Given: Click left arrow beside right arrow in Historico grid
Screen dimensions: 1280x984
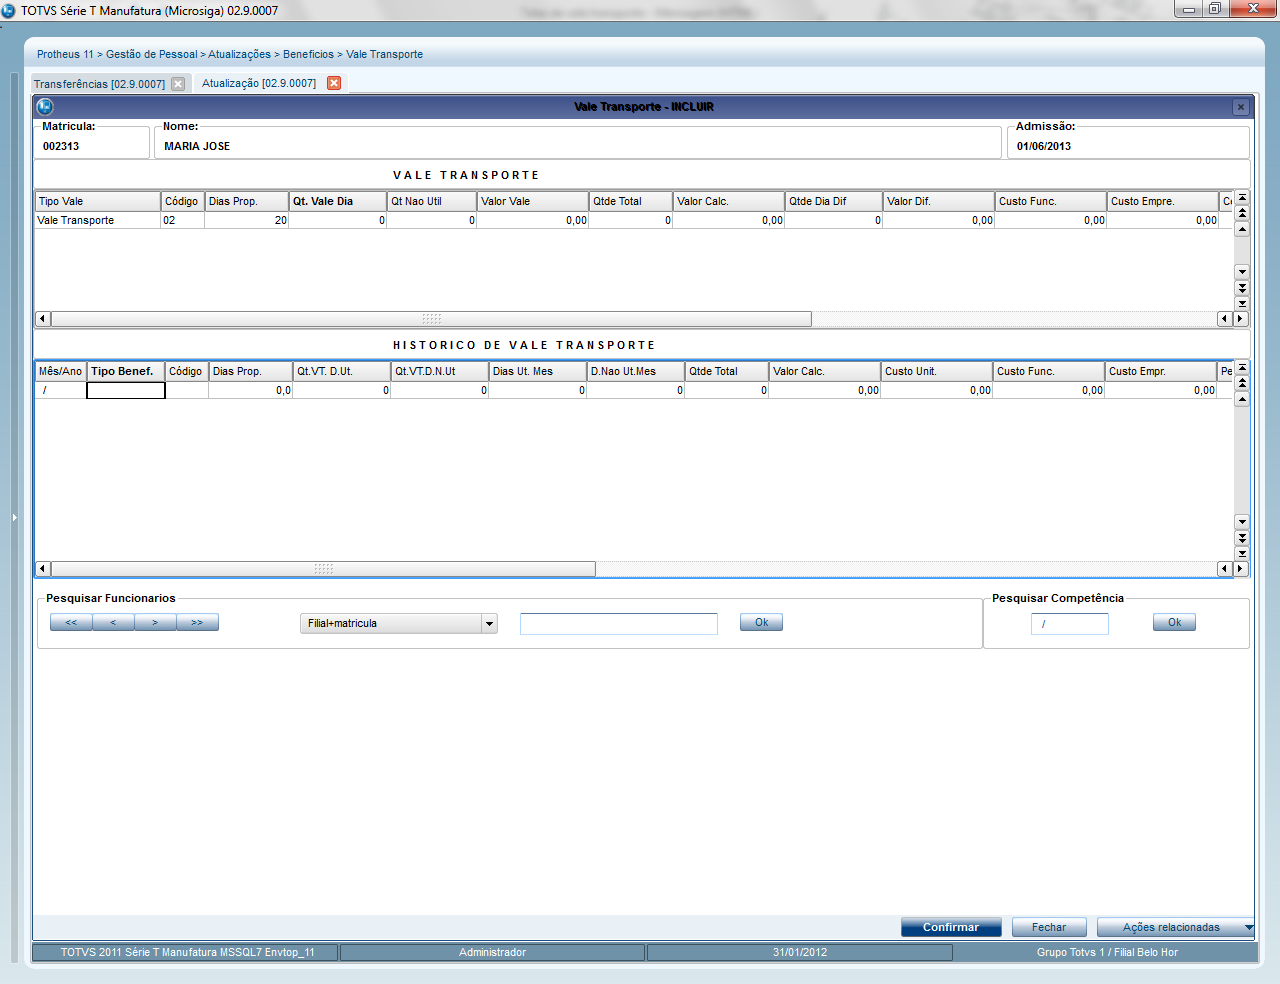Looking at the screenshot, I should click(x=1225, y=569).
